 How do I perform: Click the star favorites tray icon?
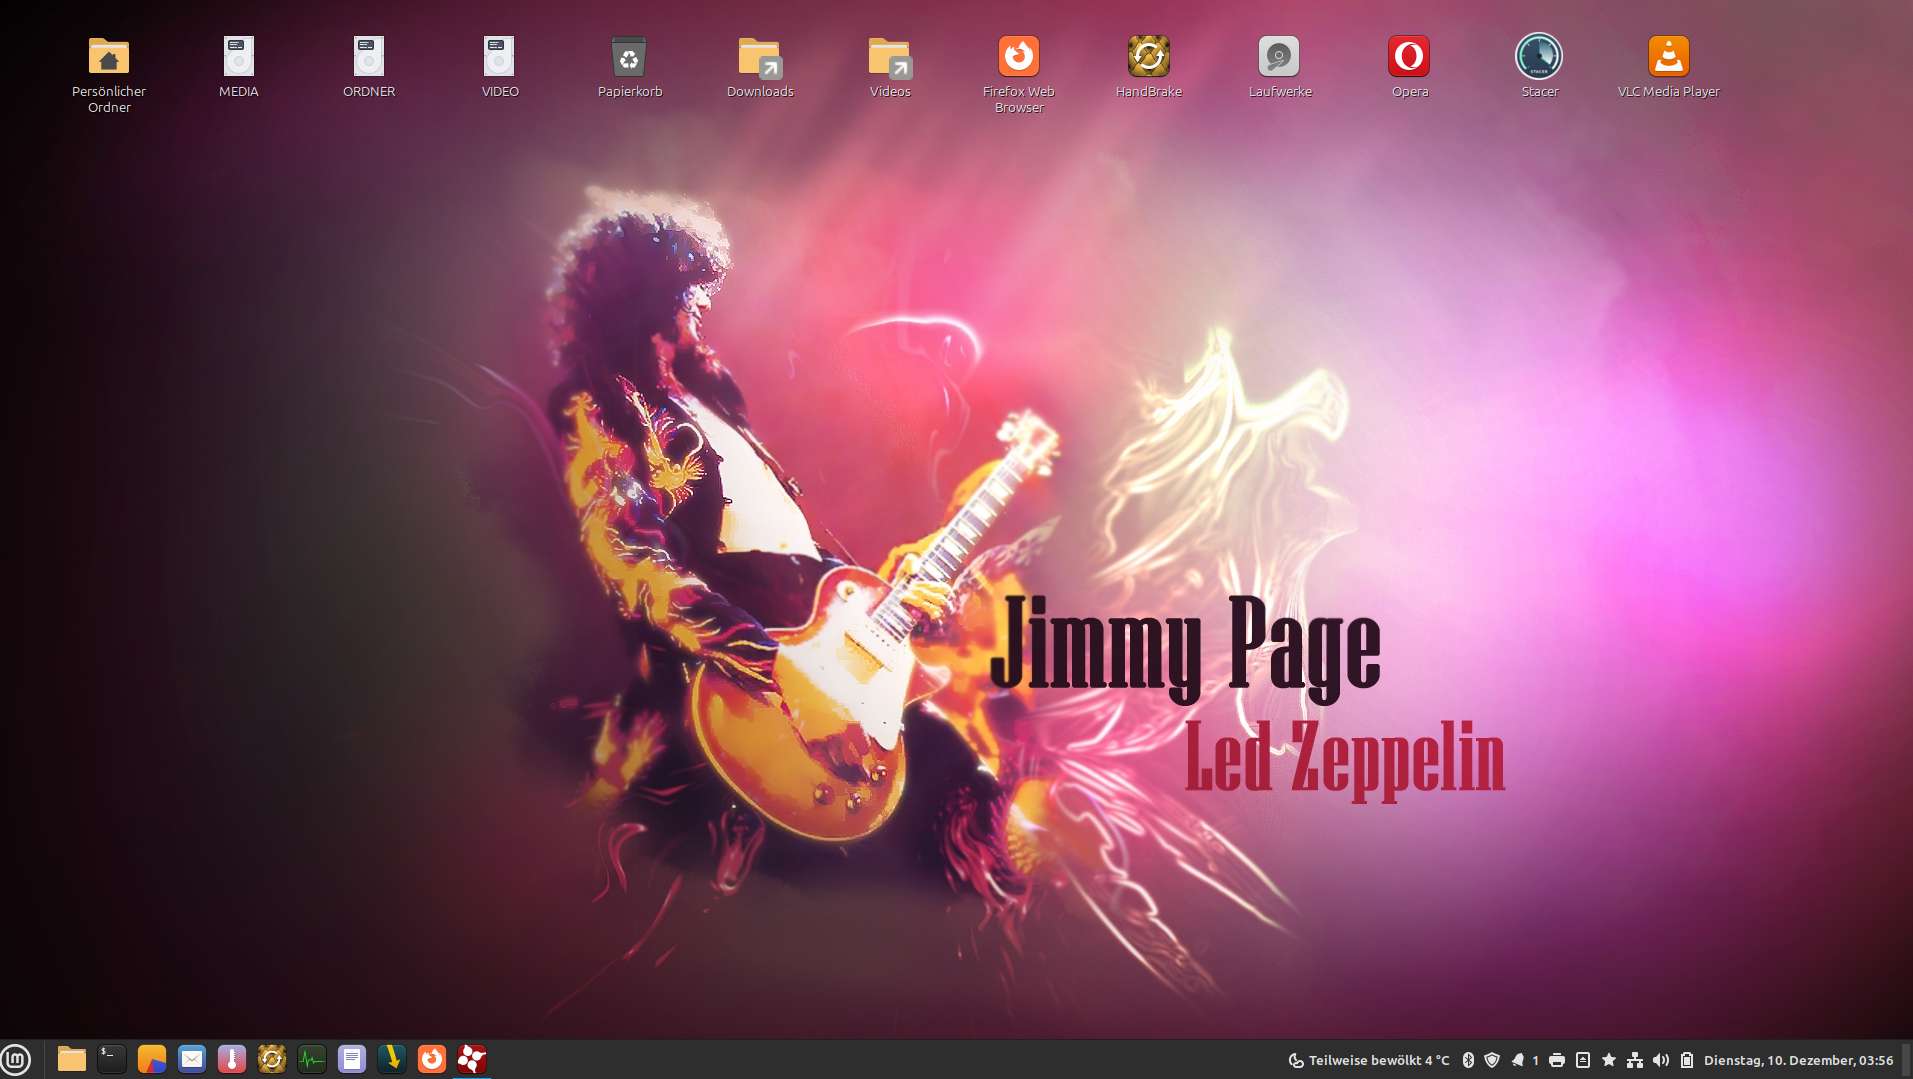[1609, 1060]
